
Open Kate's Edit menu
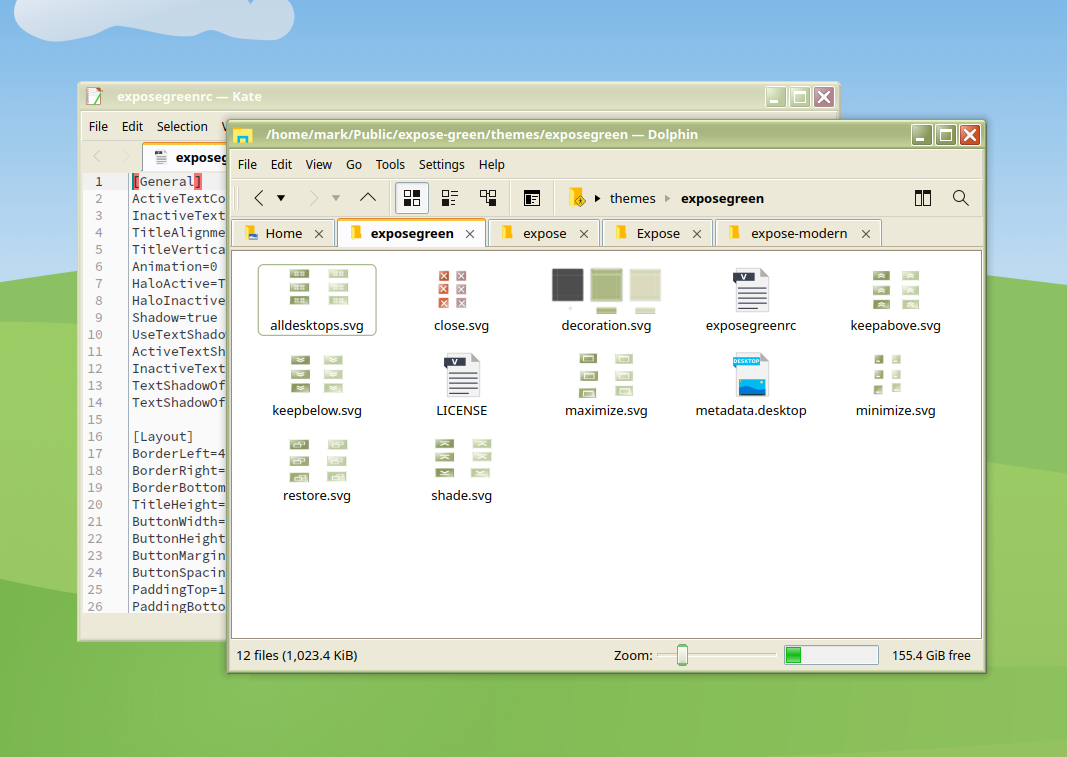pyautogui.click(x=132, y=127)
